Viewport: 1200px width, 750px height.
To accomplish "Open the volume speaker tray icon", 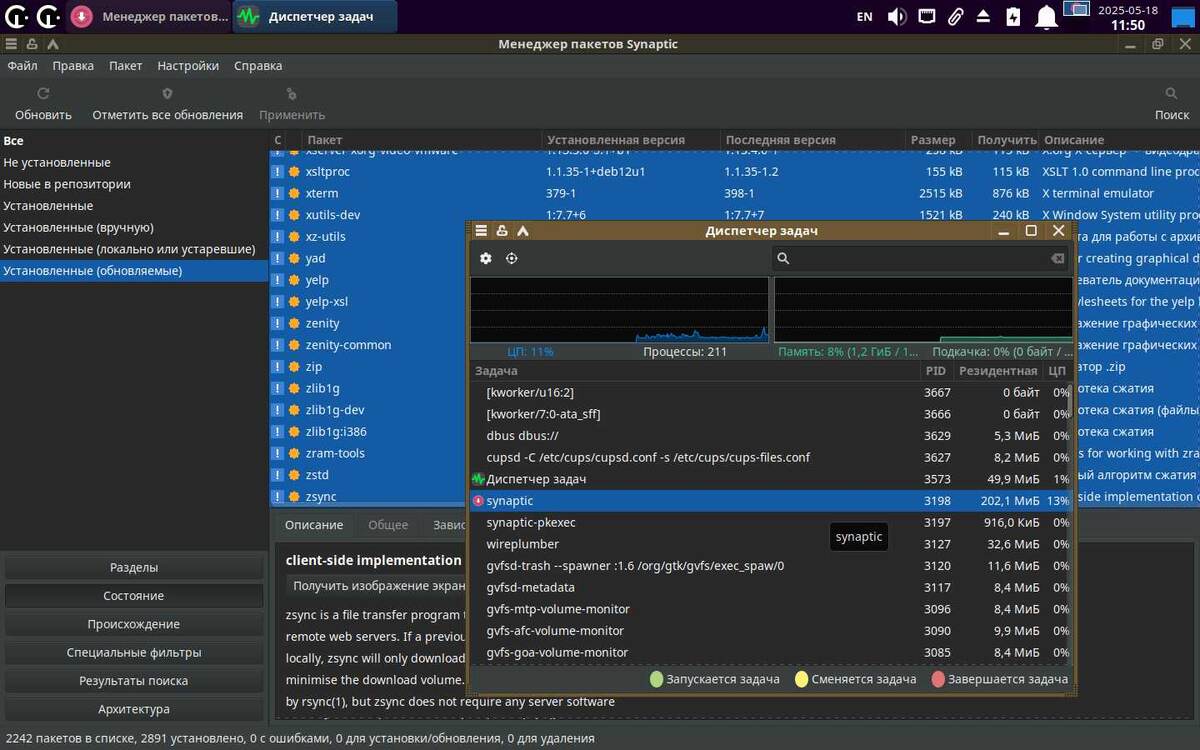I will coord(897,16).
